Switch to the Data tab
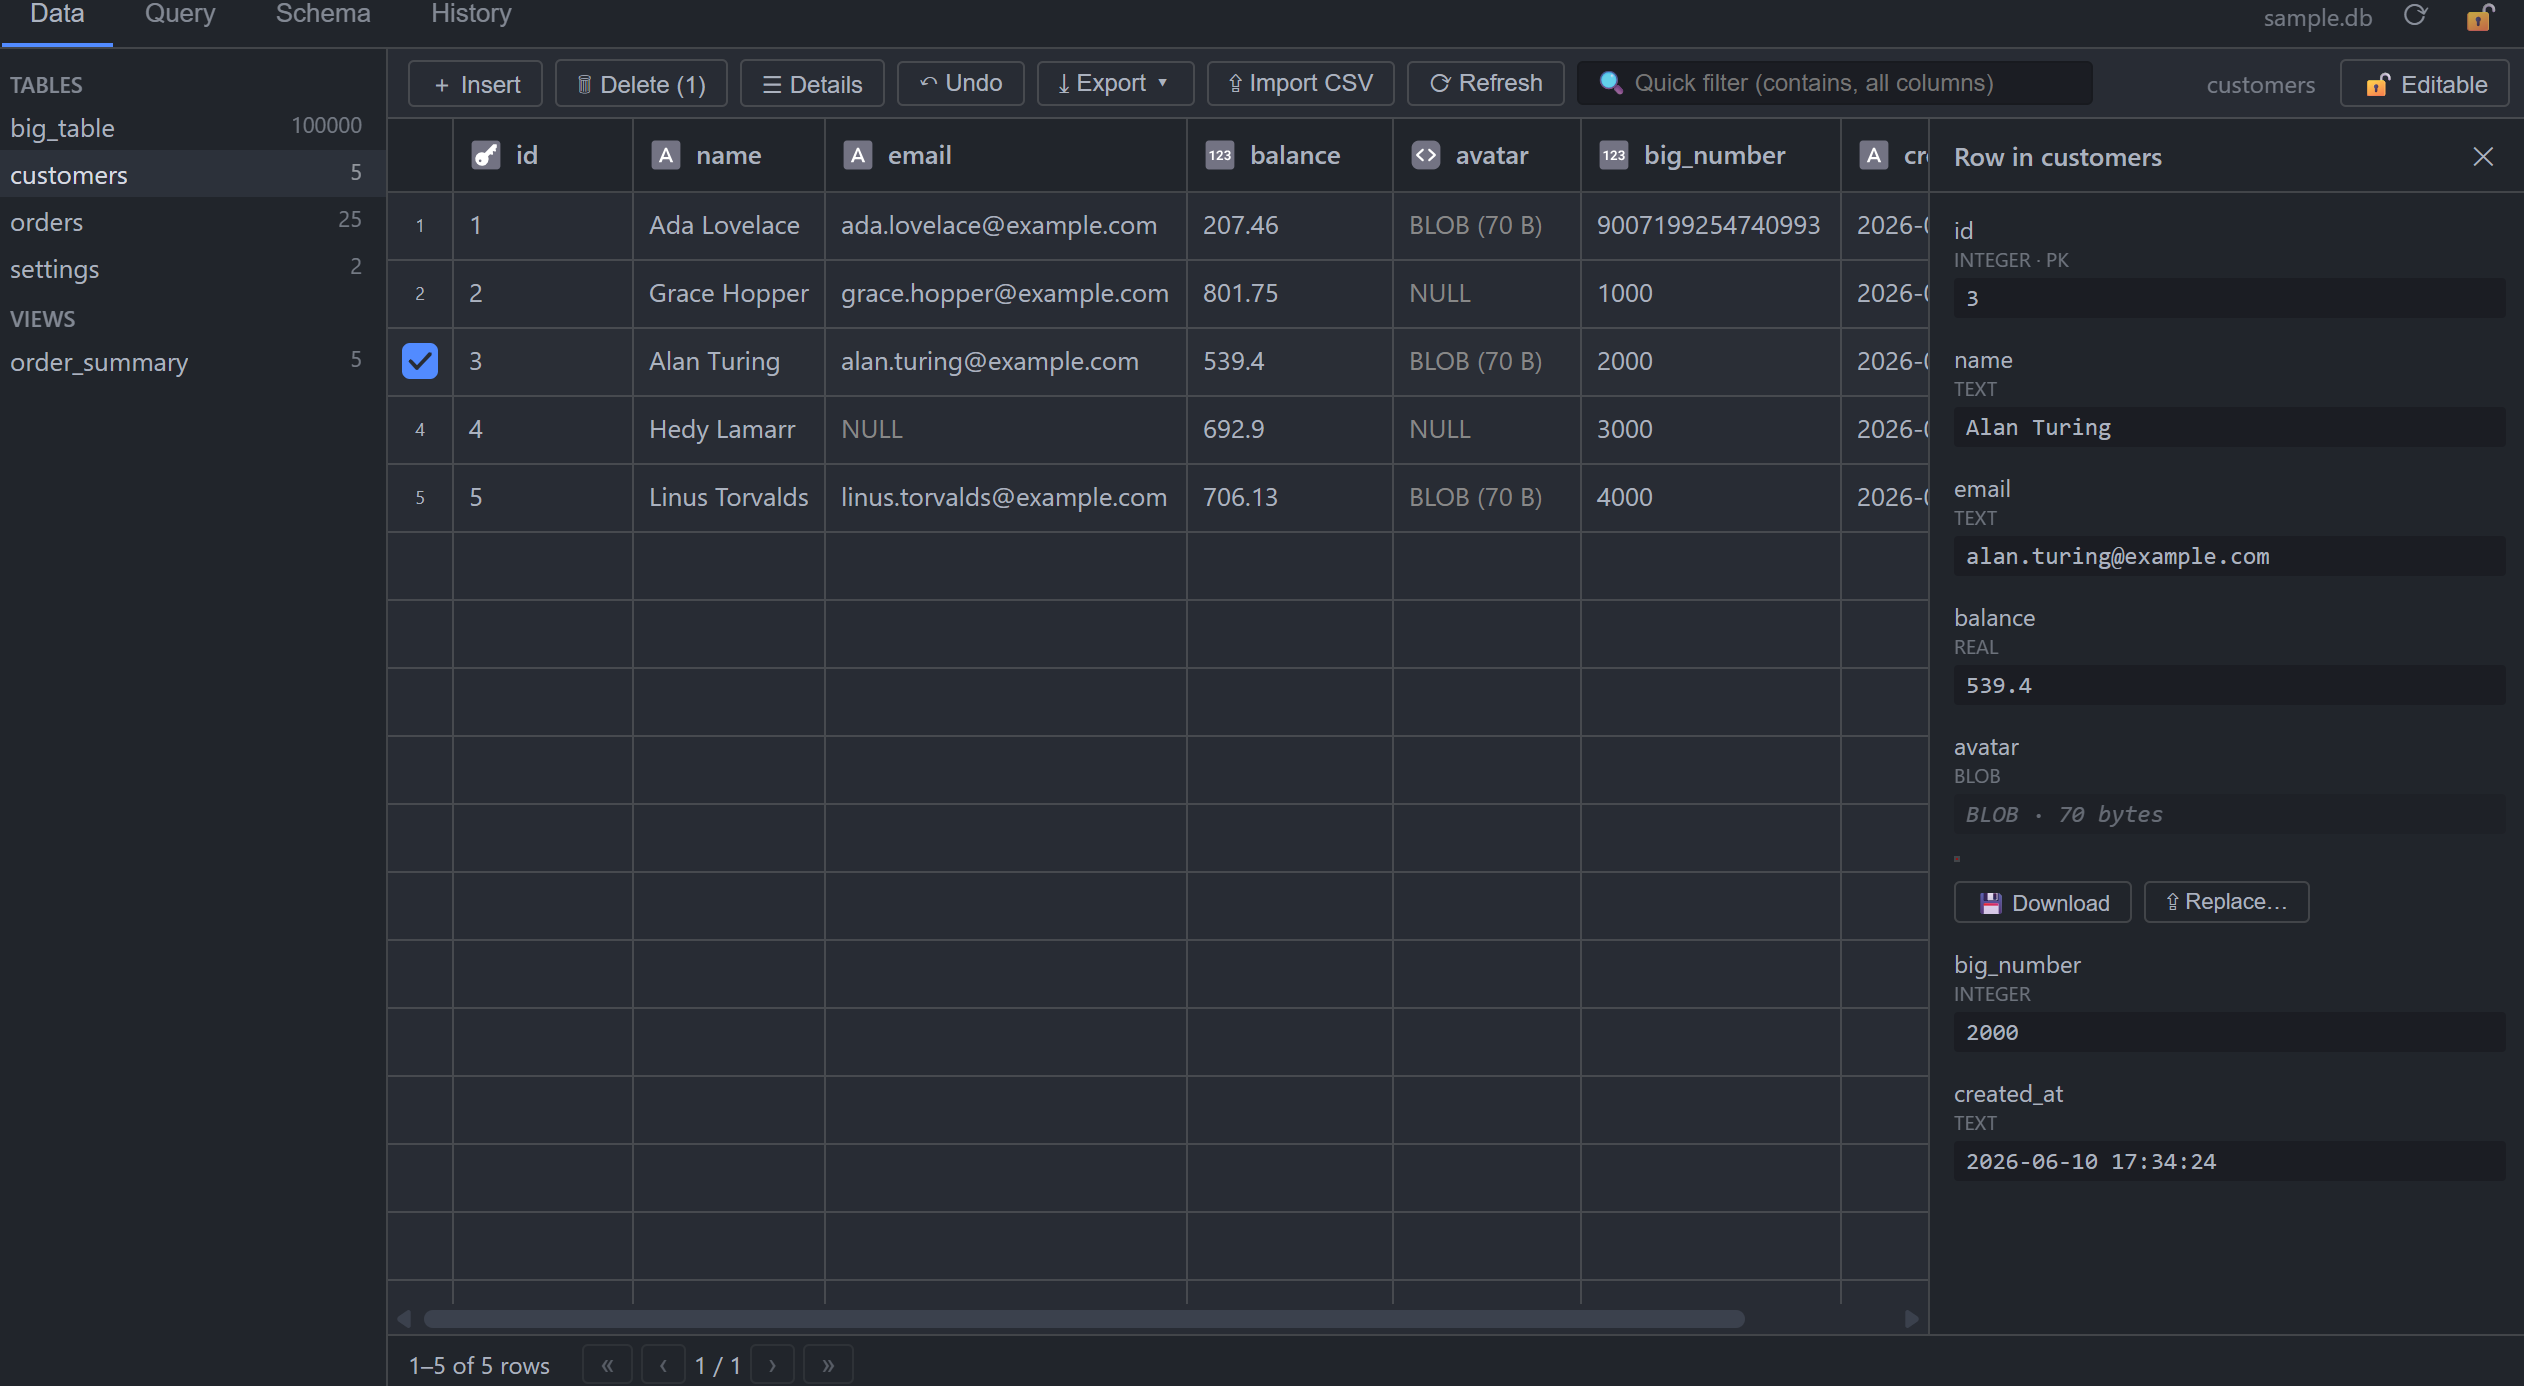2524x1386 pixels. [57, 15]
